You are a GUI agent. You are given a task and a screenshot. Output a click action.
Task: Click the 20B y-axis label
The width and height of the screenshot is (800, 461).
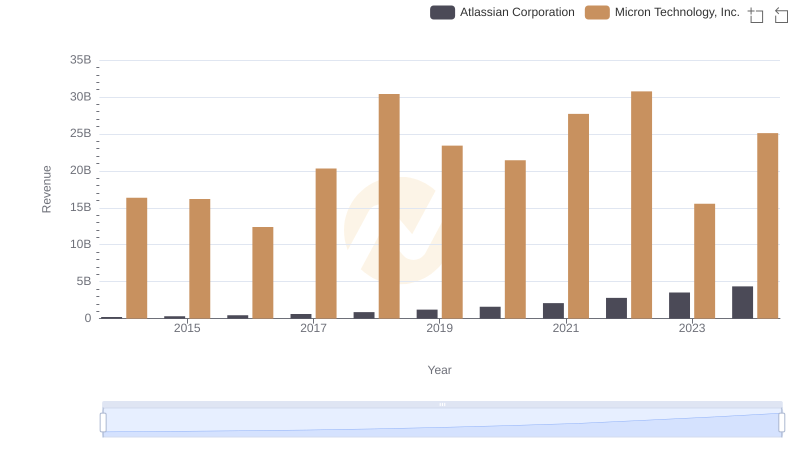click(x=81, y=170)
